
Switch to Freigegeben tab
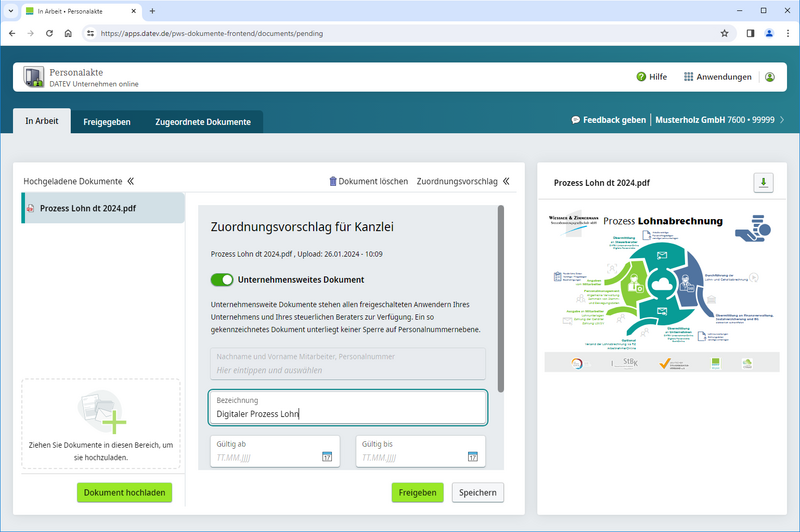pos(107,122)
